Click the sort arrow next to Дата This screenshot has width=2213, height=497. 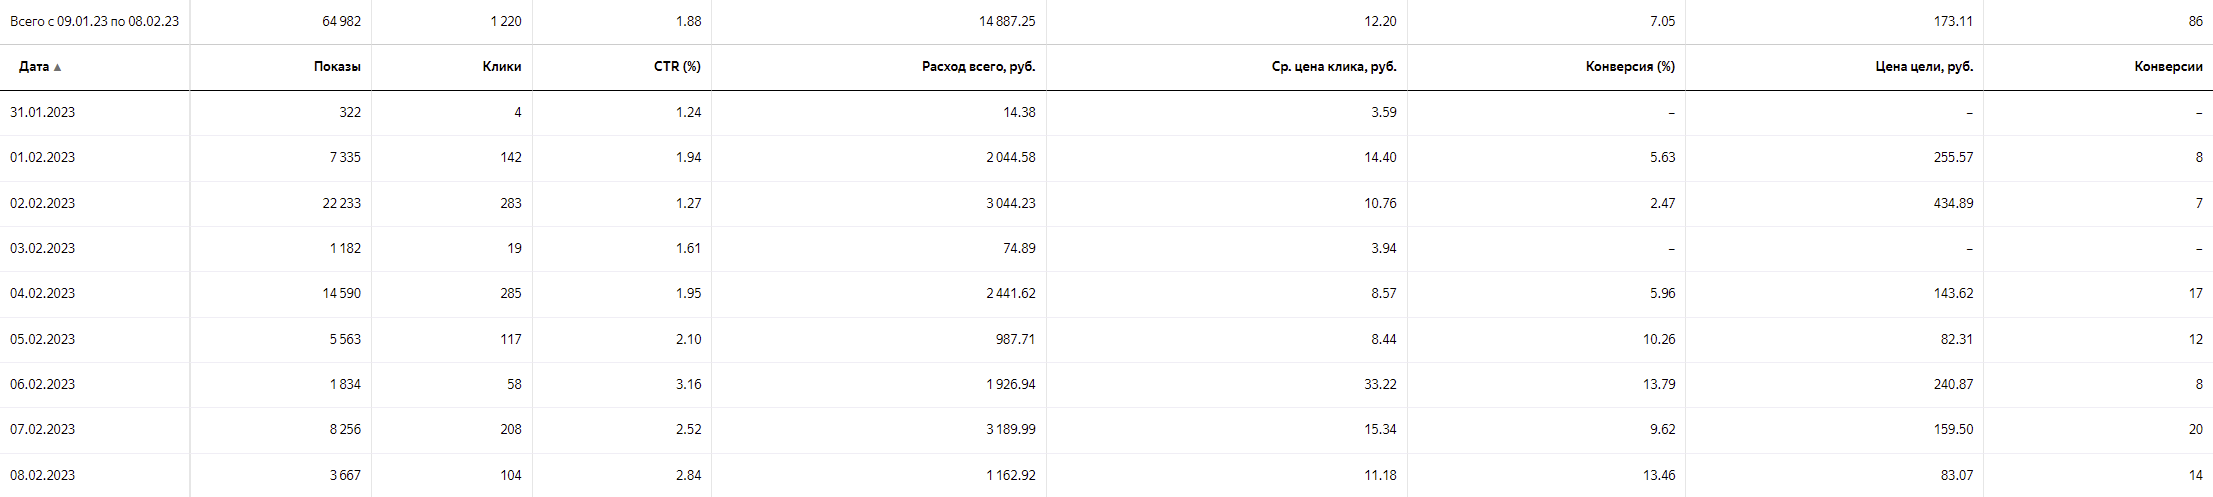57,68
